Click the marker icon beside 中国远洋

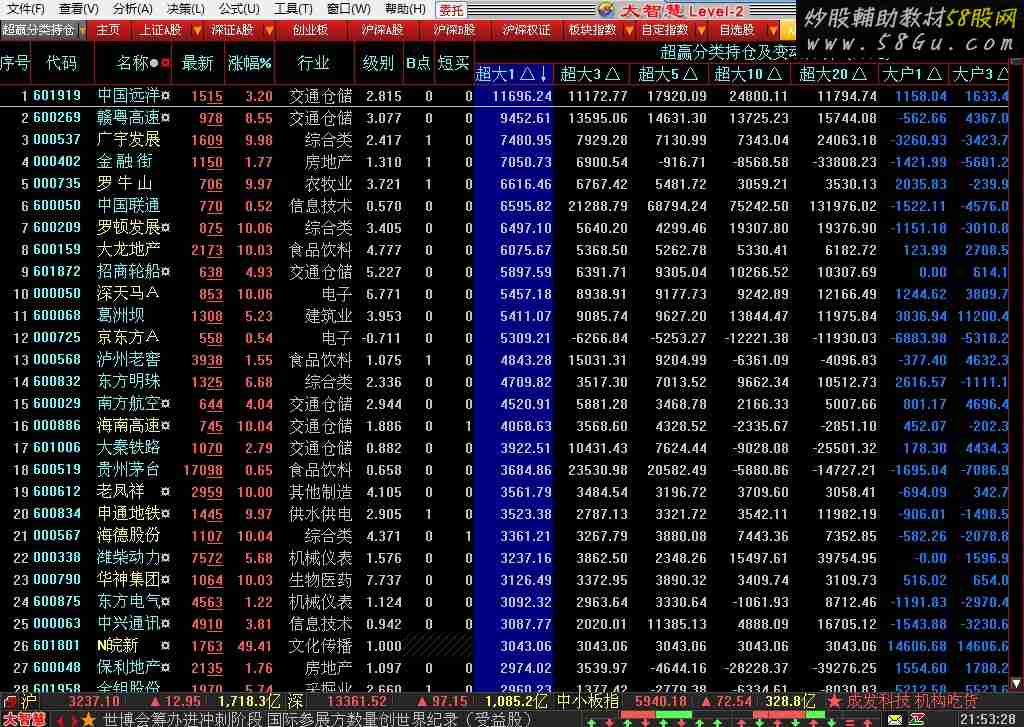click(x=166, y=96)
